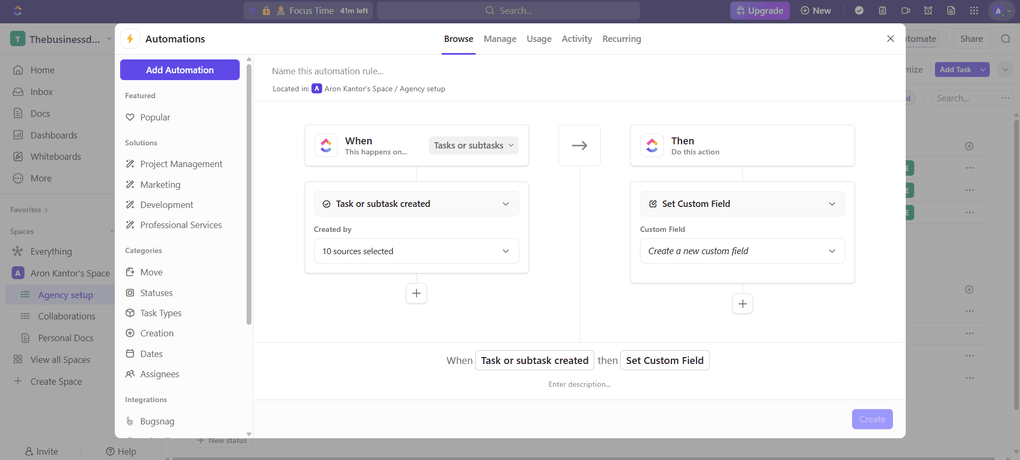The width and height of the screenshot is (1020, 460).
Task: Open Aron Kantor's Space in sidebar
Action: pos(70,273)
